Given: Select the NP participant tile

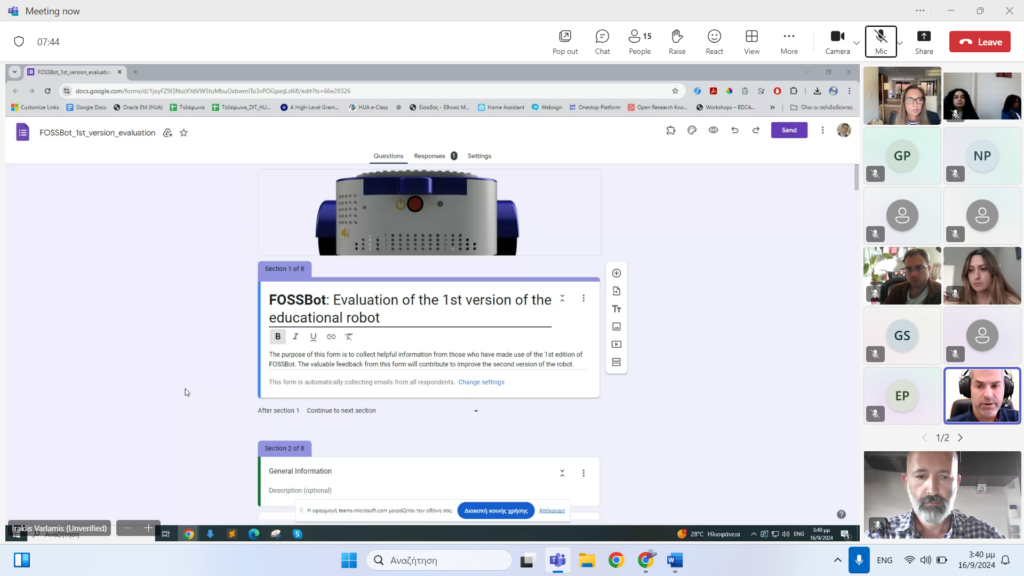Looking at the screenshot, I should click(982, 155).
